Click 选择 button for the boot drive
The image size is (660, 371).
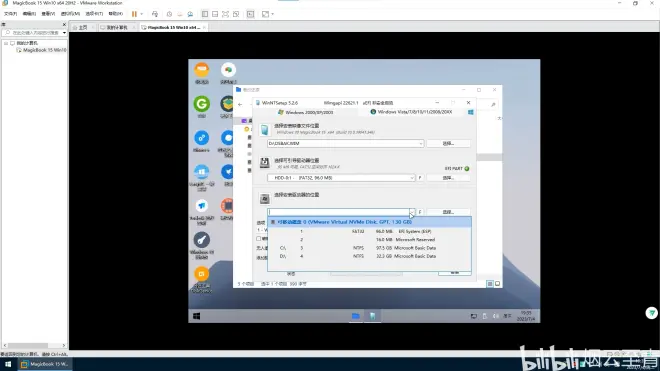tap(448, 178)
